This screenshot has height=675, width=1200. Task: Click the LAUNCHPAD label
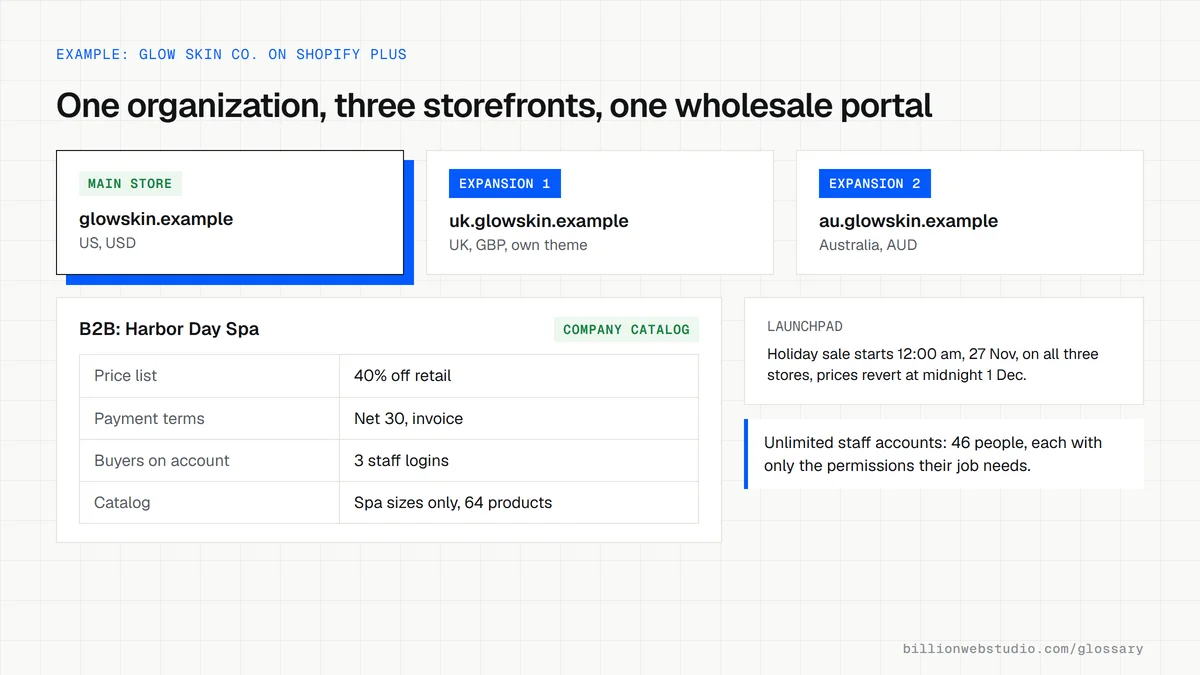(x=805, y=327)
